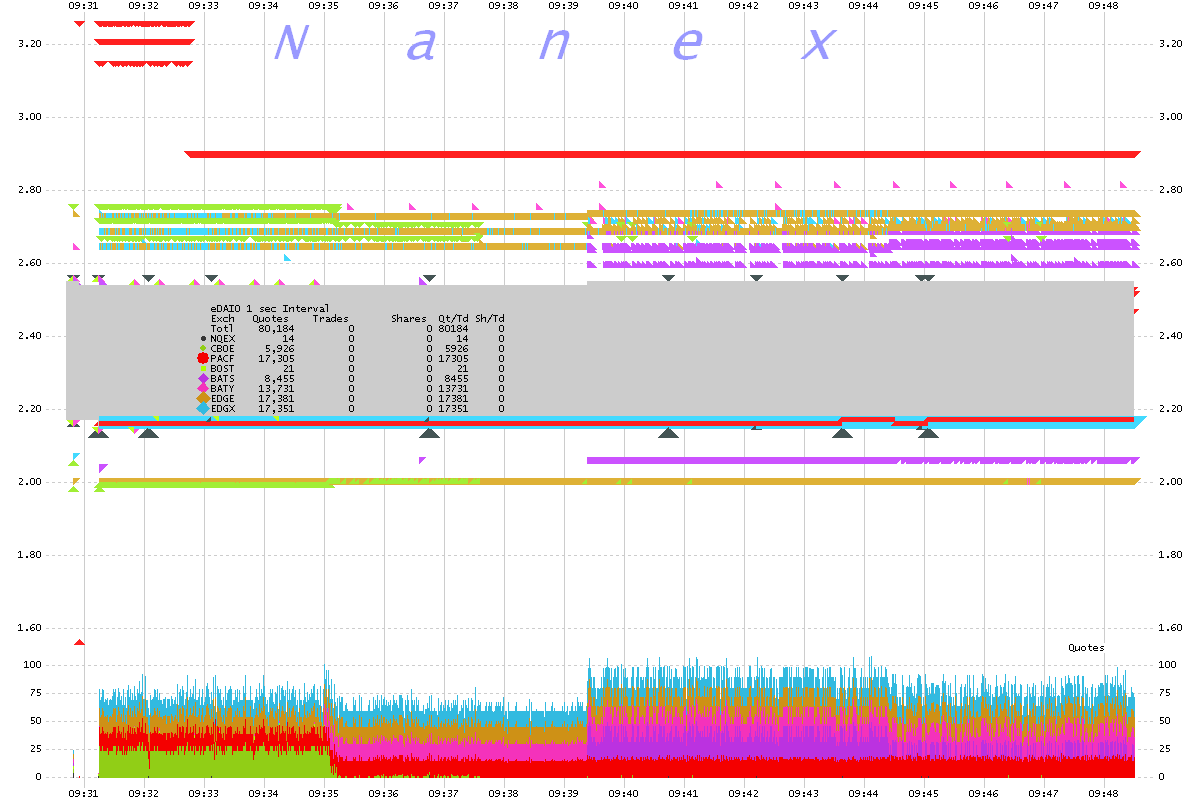Screen dimensions: 1201x800
Task: Click the '3.00' price label on the left axis
Action: [x=30, y=117]
